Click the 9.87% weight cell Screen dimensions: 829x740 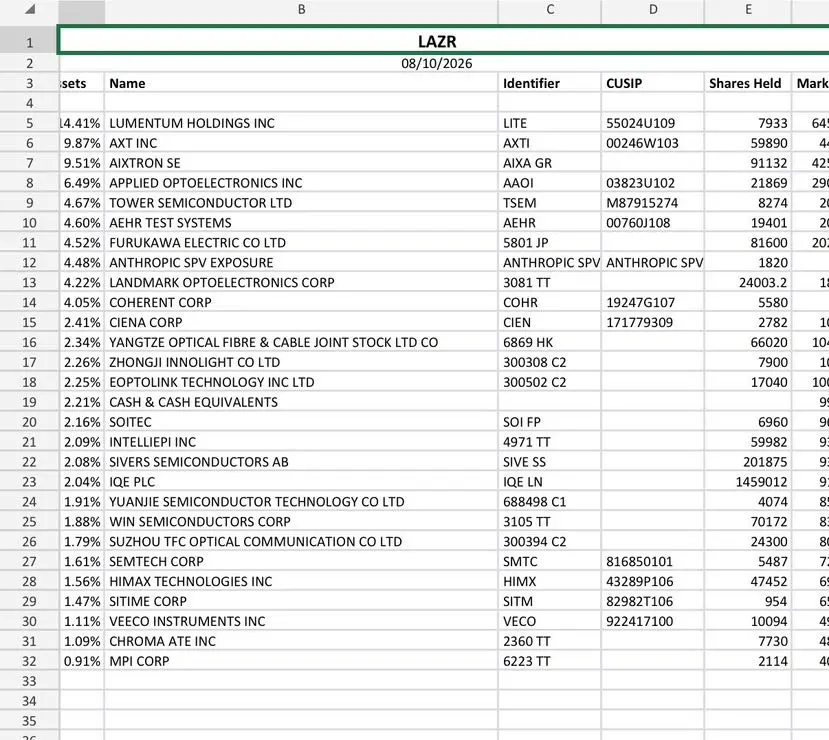81,143
